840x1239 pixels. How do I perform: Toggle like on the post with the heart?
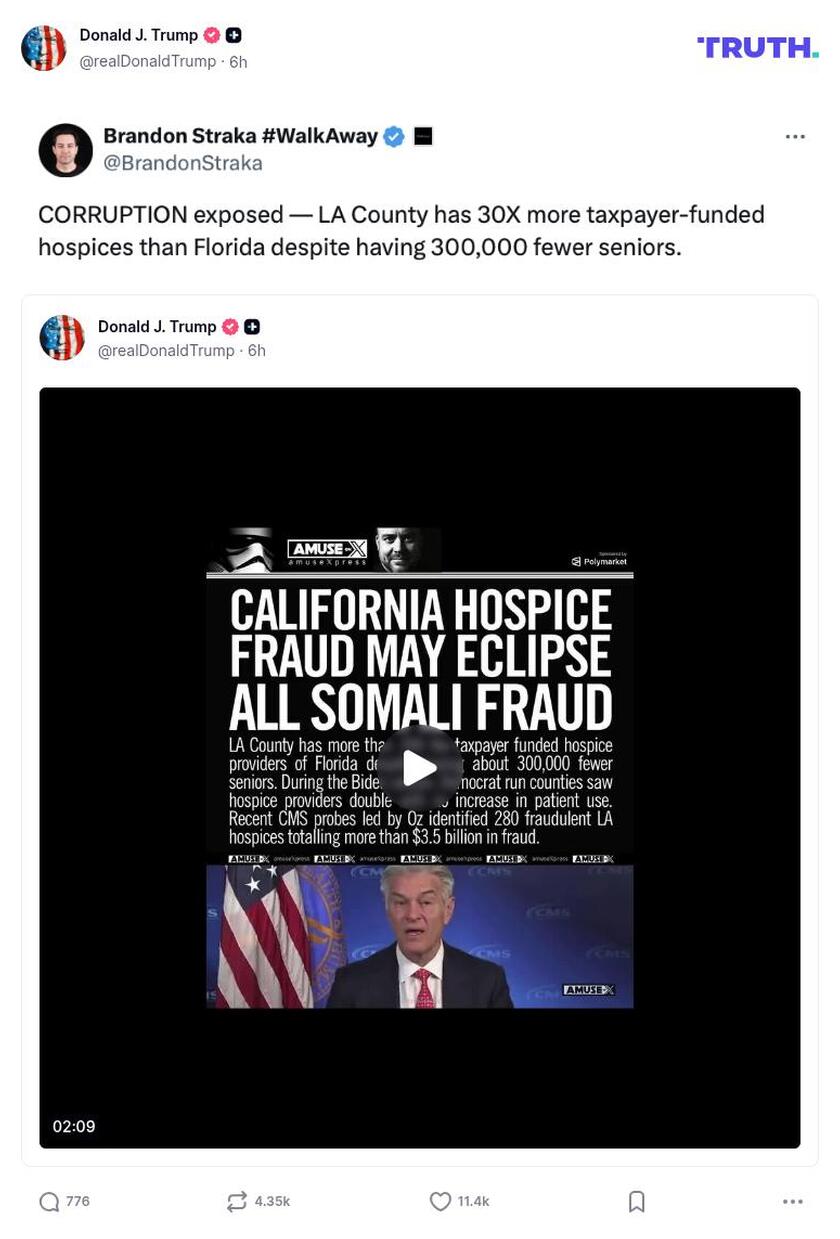[440, 1201]
